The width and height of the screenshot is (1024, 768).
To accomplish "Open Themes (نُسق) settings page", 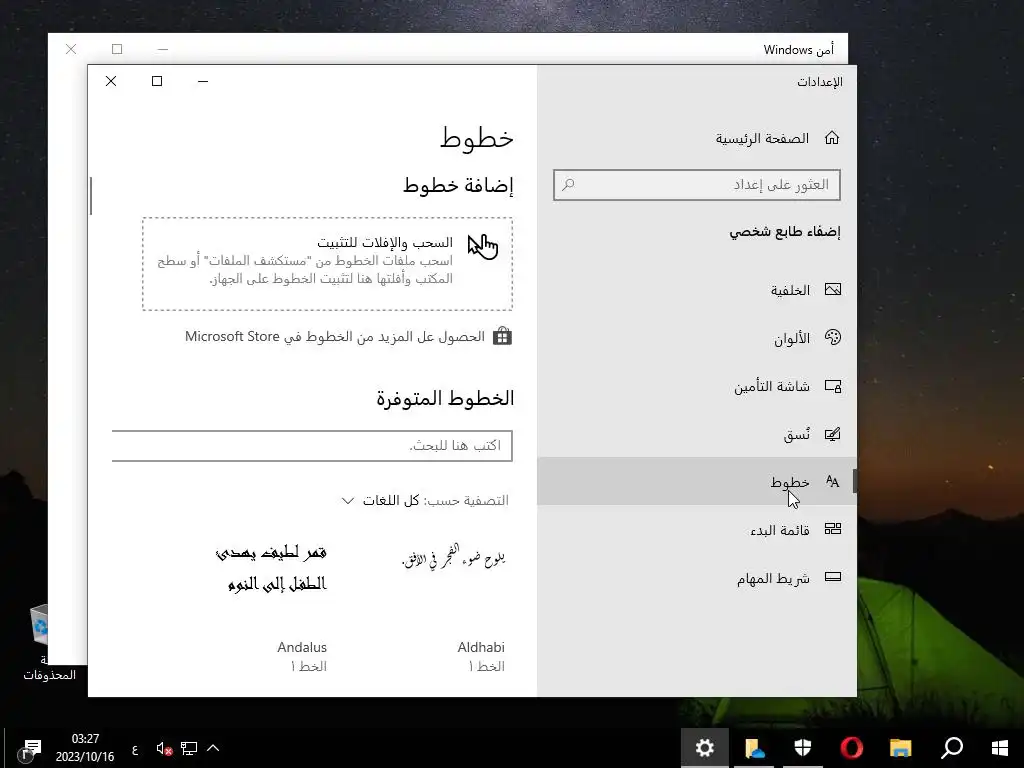I will [696, 434].
